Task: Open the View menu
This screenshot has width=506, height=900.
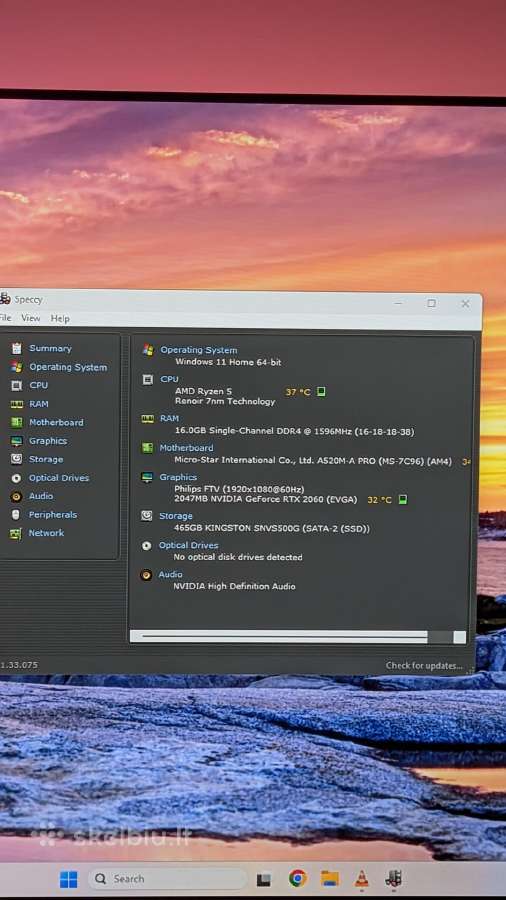Action: tap(31, 318)
